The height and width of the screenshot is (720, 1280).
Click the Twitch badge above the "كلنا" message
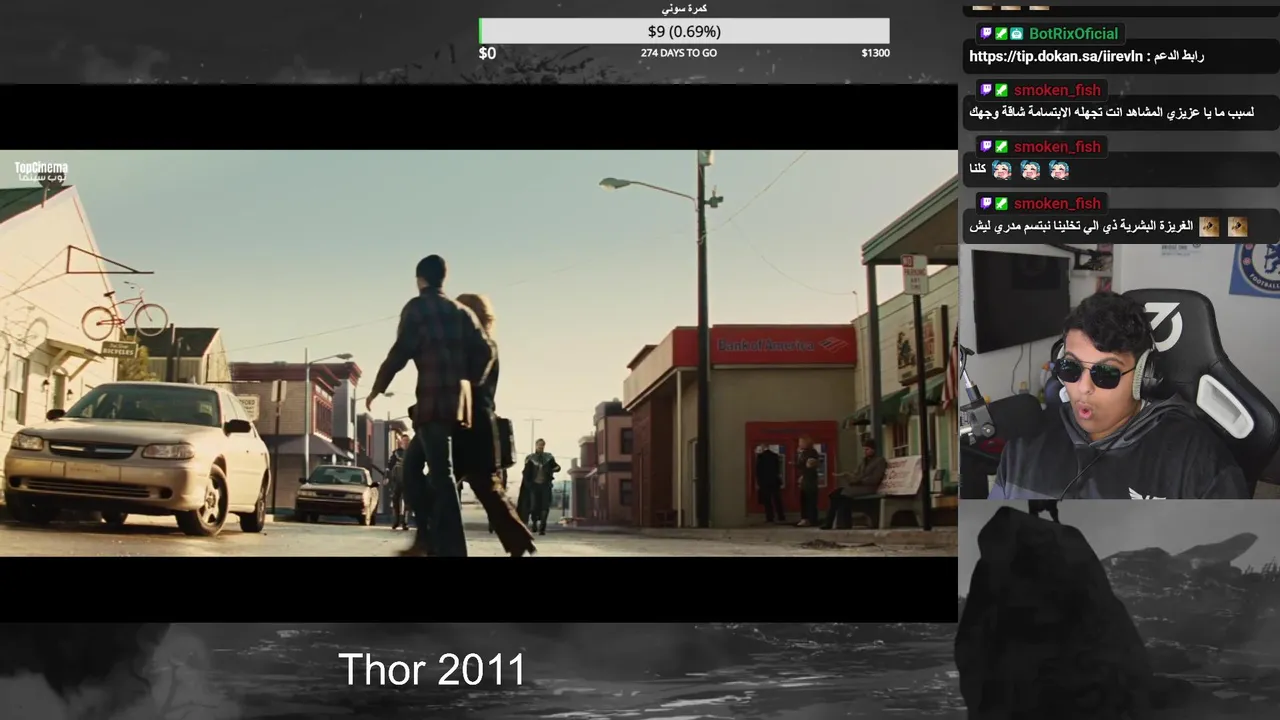(985, 147)
